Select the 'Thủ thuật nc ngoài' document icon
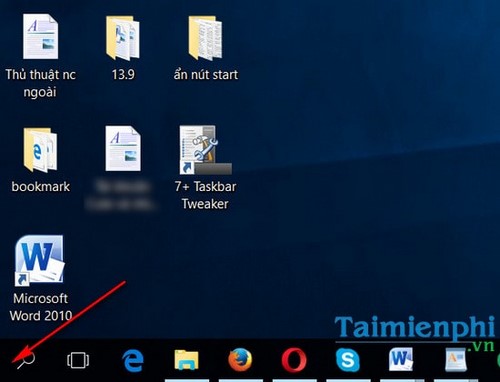The image size is (500, 382). 40,37
